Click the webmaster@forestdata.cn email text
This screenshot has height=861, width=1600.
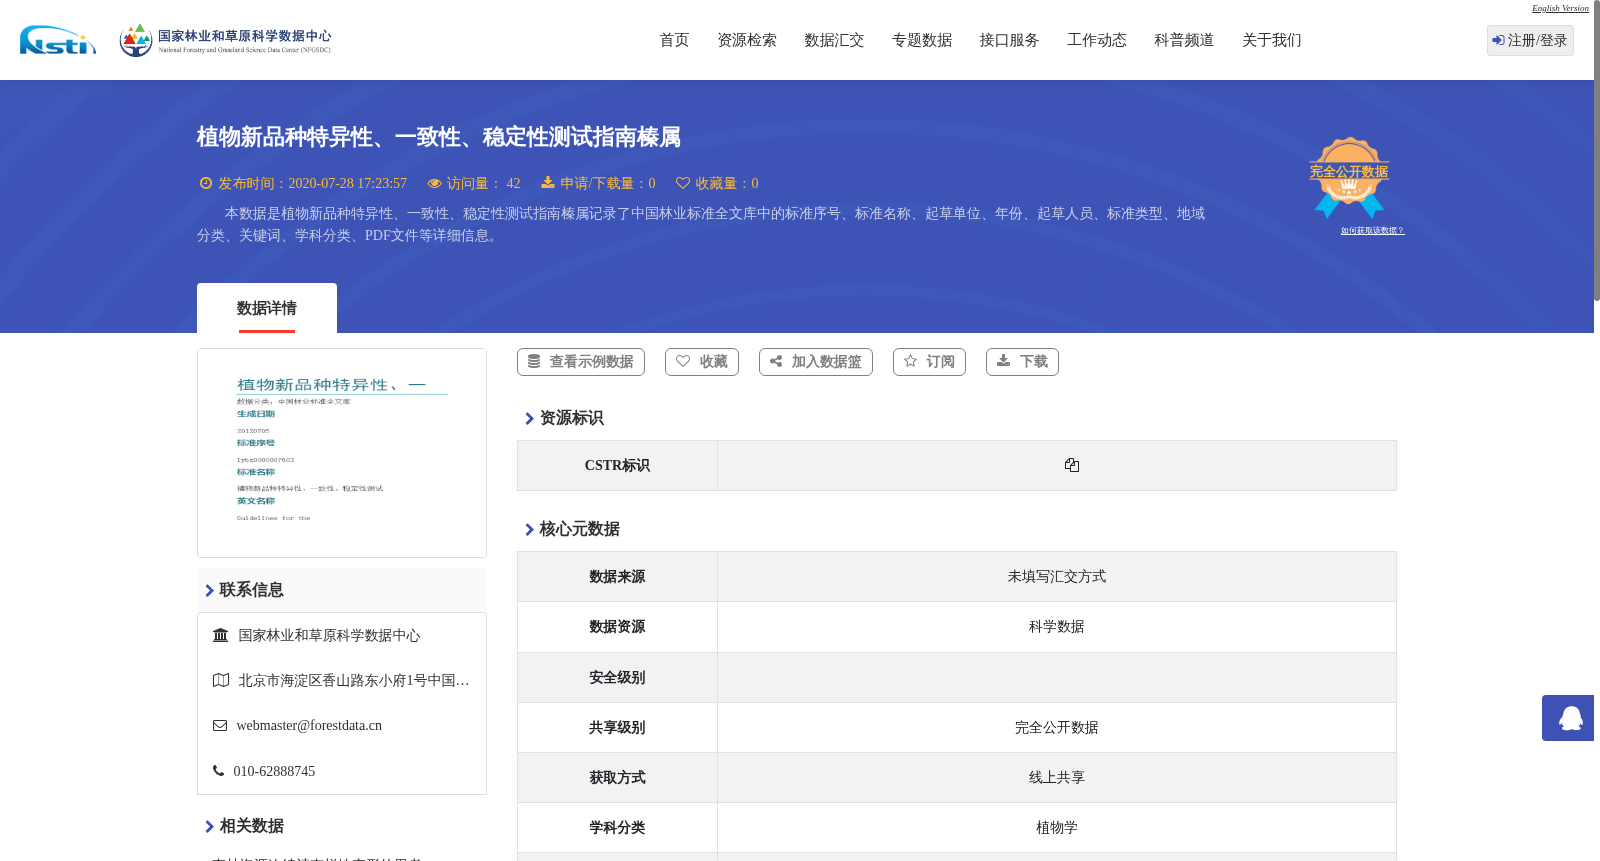pos(309,726)
